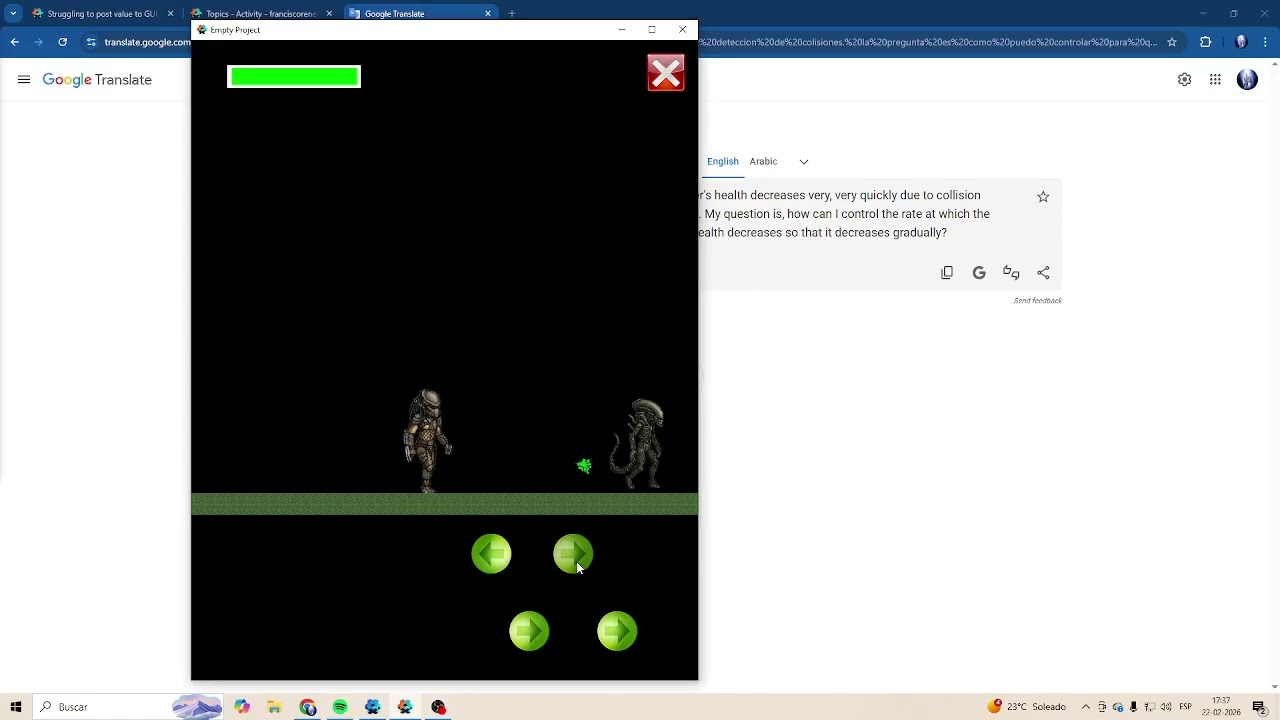Screen dimensions: 1280x720
Task: Copy the translation text
Action: (x=947, y=273)
